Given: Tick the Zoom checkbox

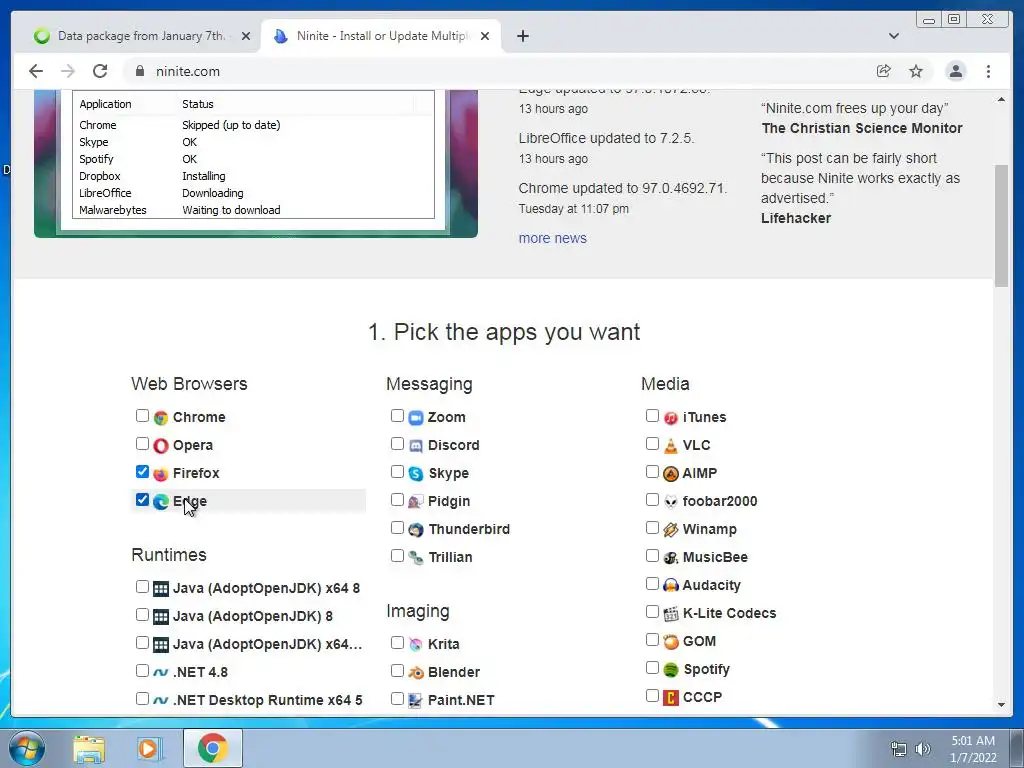Looking at the screenshot, I should click(397, 416).
